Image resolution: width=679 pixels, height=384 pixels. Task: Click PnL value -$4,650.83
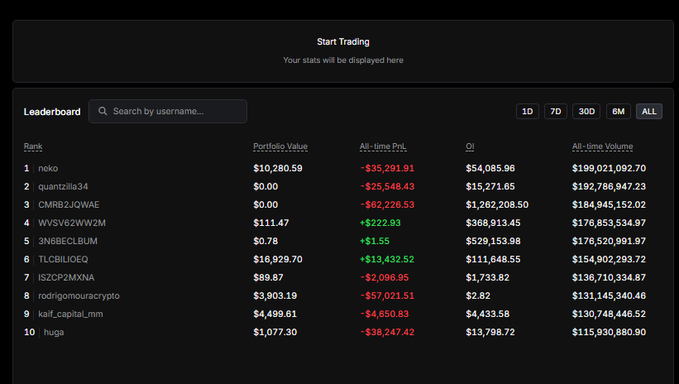click(x=385, y=314)
